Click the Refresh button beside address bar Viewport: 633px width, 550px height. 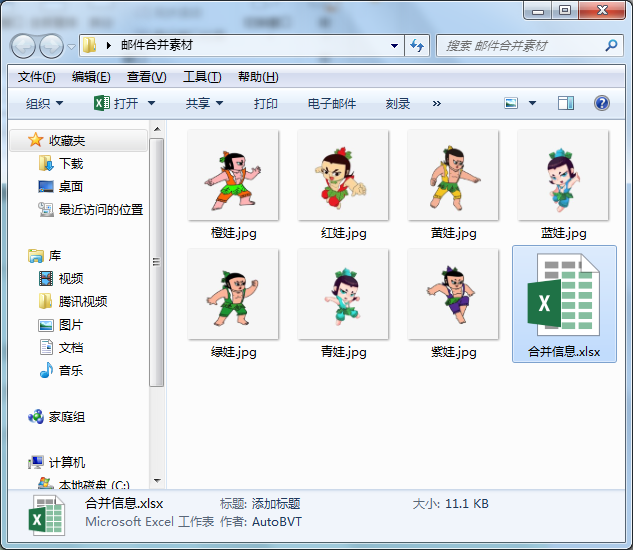(417, 45)
